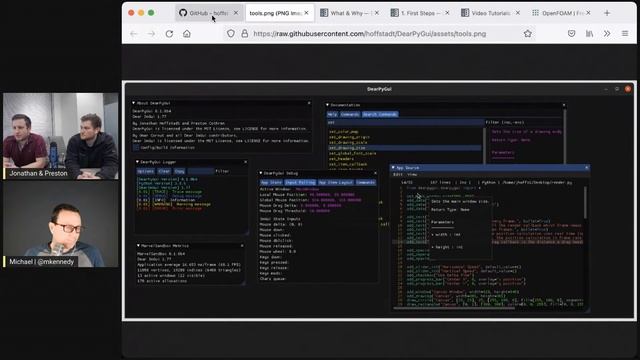
Task: Close the App Source panel
Action: 587,168
